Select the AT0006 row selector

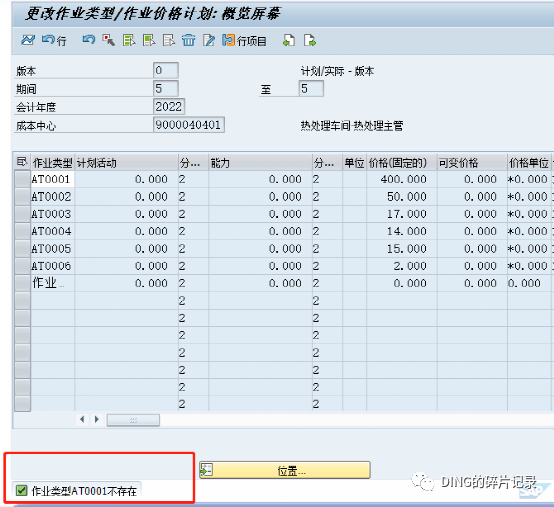click(x=23, y=266)
